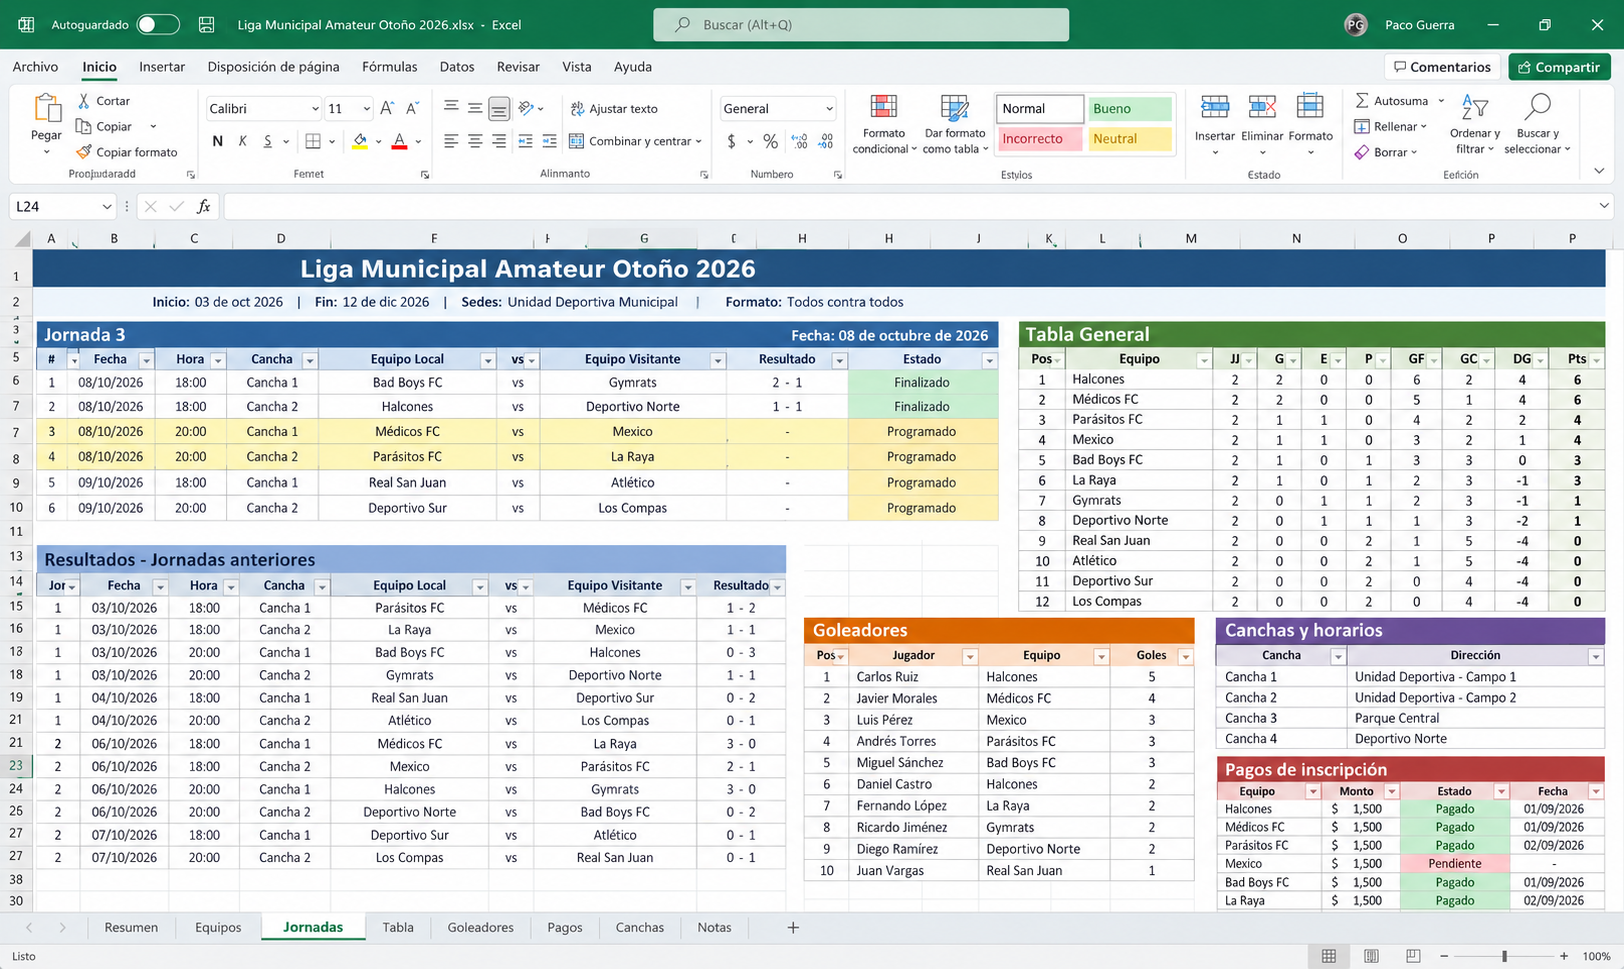Apply bold with the N button
This screenshot has height=969, width=1624.
(x=217, y=141)
